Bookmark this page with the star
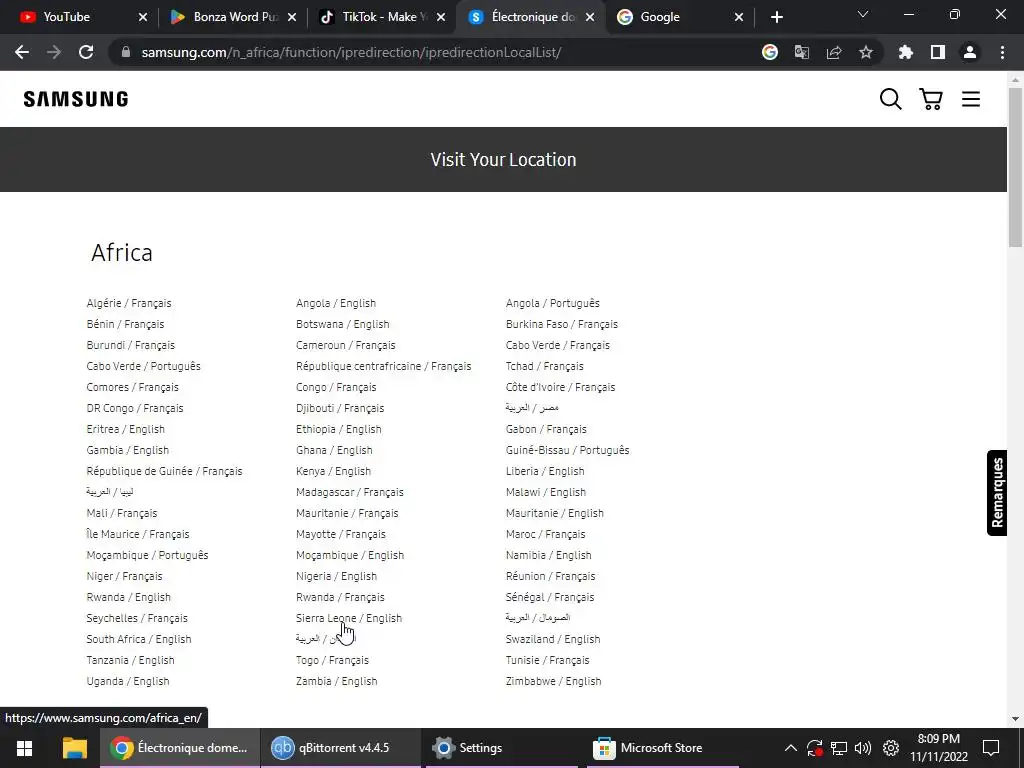Image resolution: width=1024 pixels, height=768 pixels. pyautogui.click(x=866, y=52)
